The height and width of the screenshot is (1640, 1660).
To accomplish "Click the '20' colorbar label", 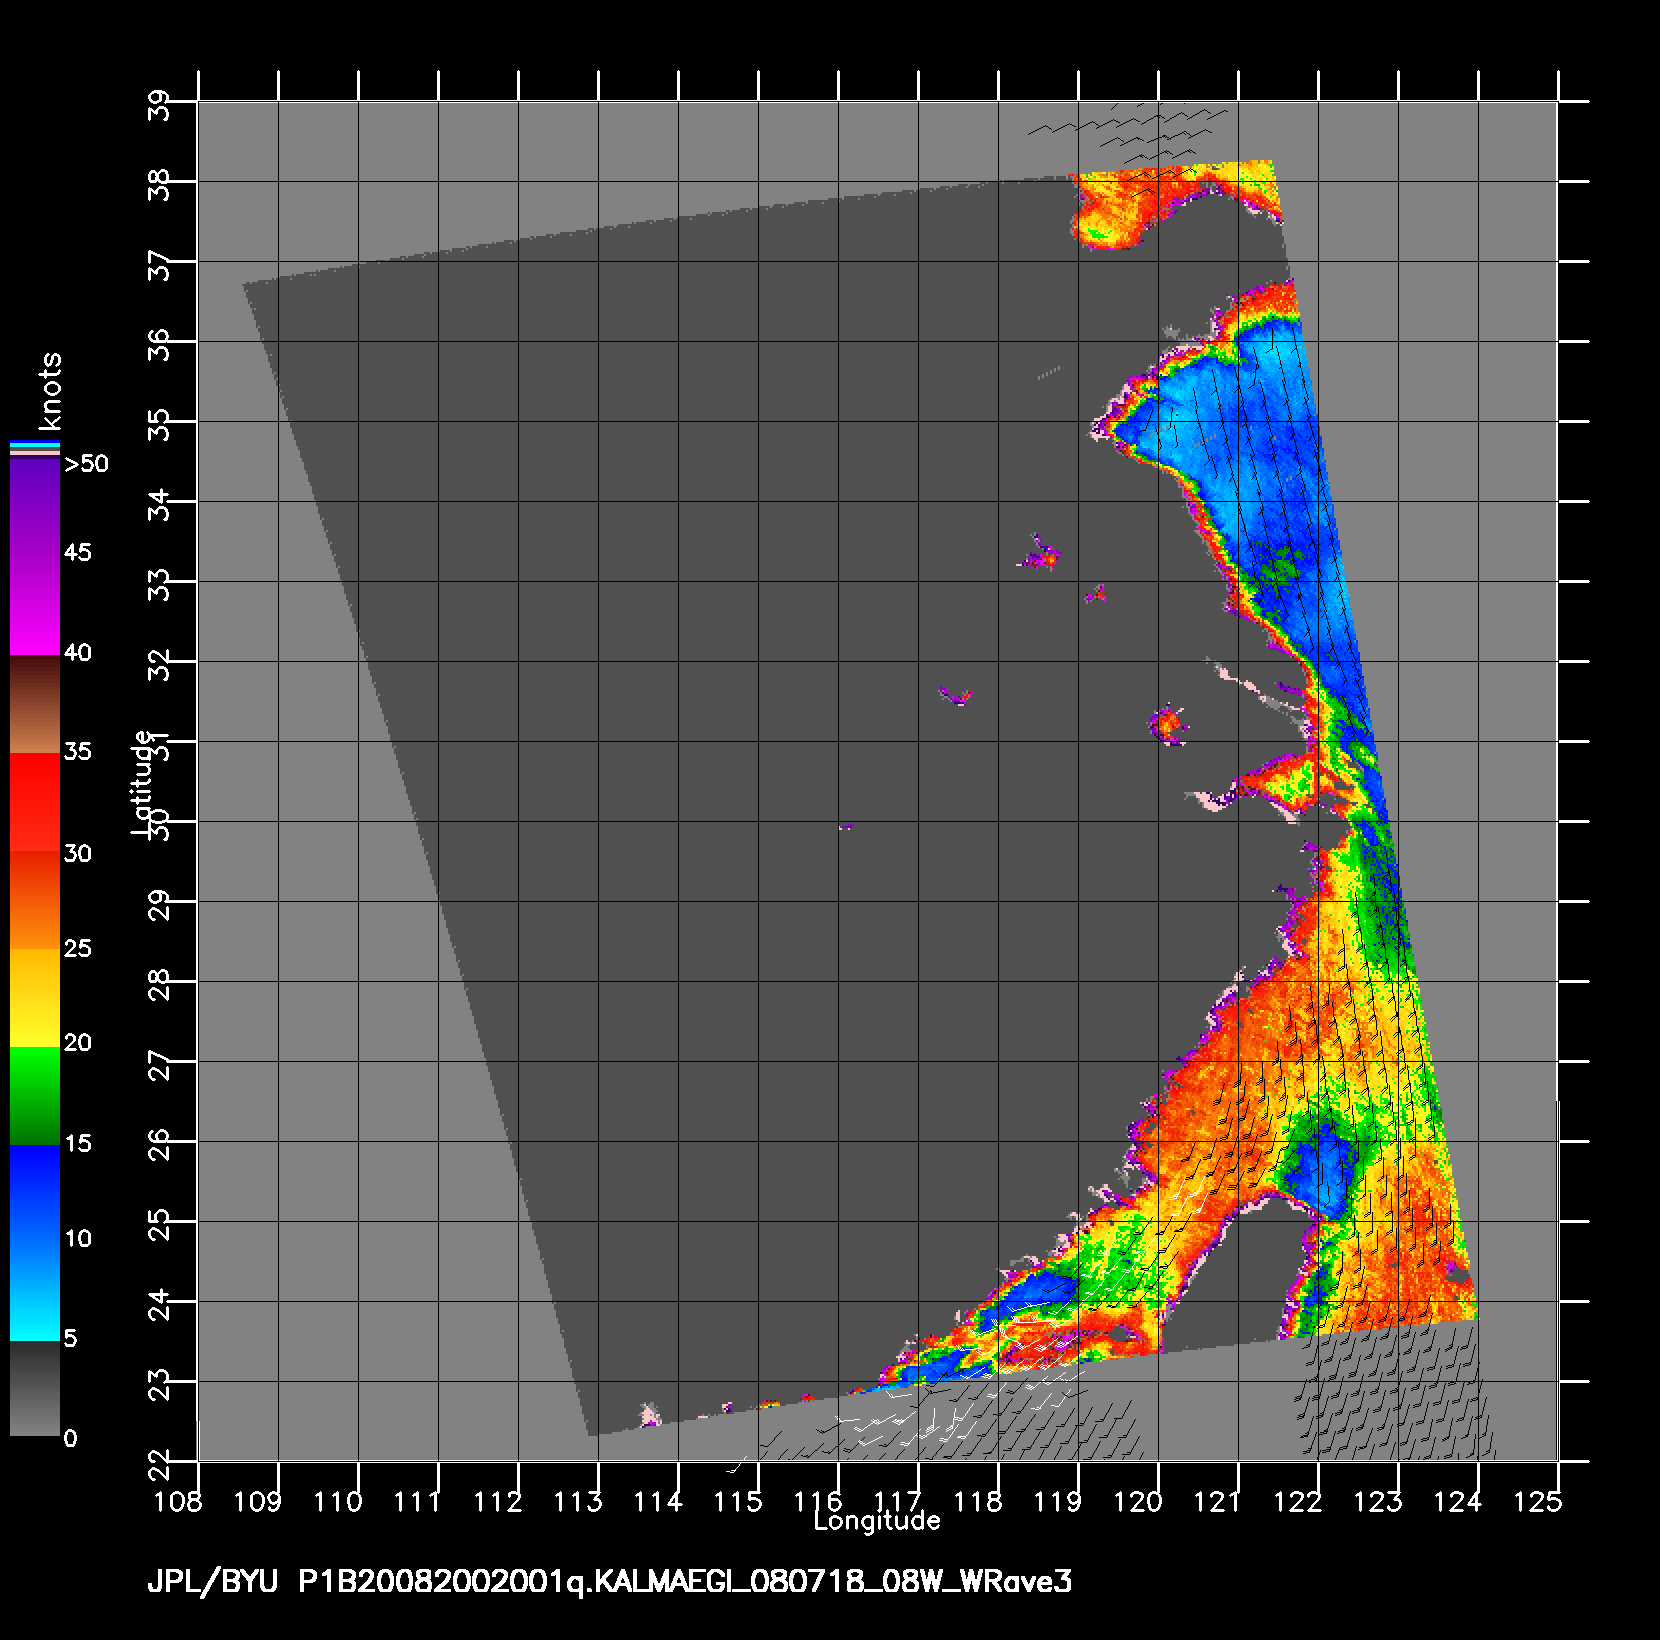I will tap(77, 1043).
